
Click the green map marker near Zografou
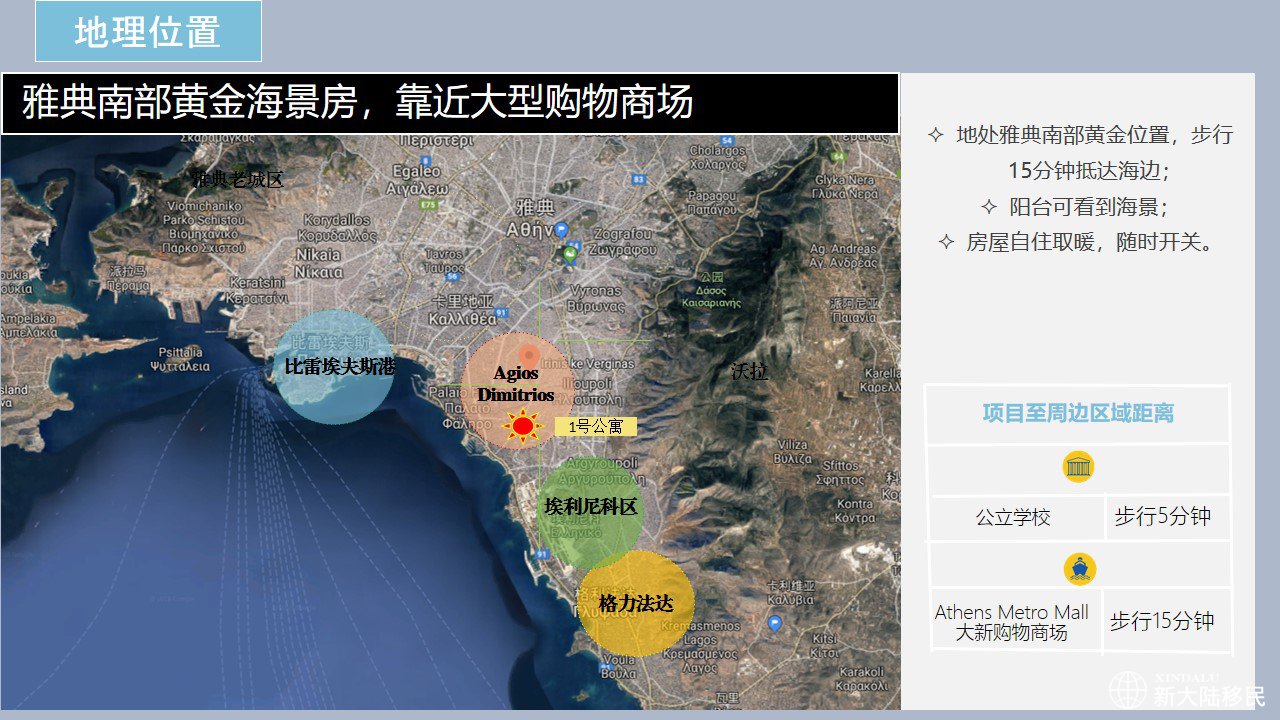click(570, 254)
